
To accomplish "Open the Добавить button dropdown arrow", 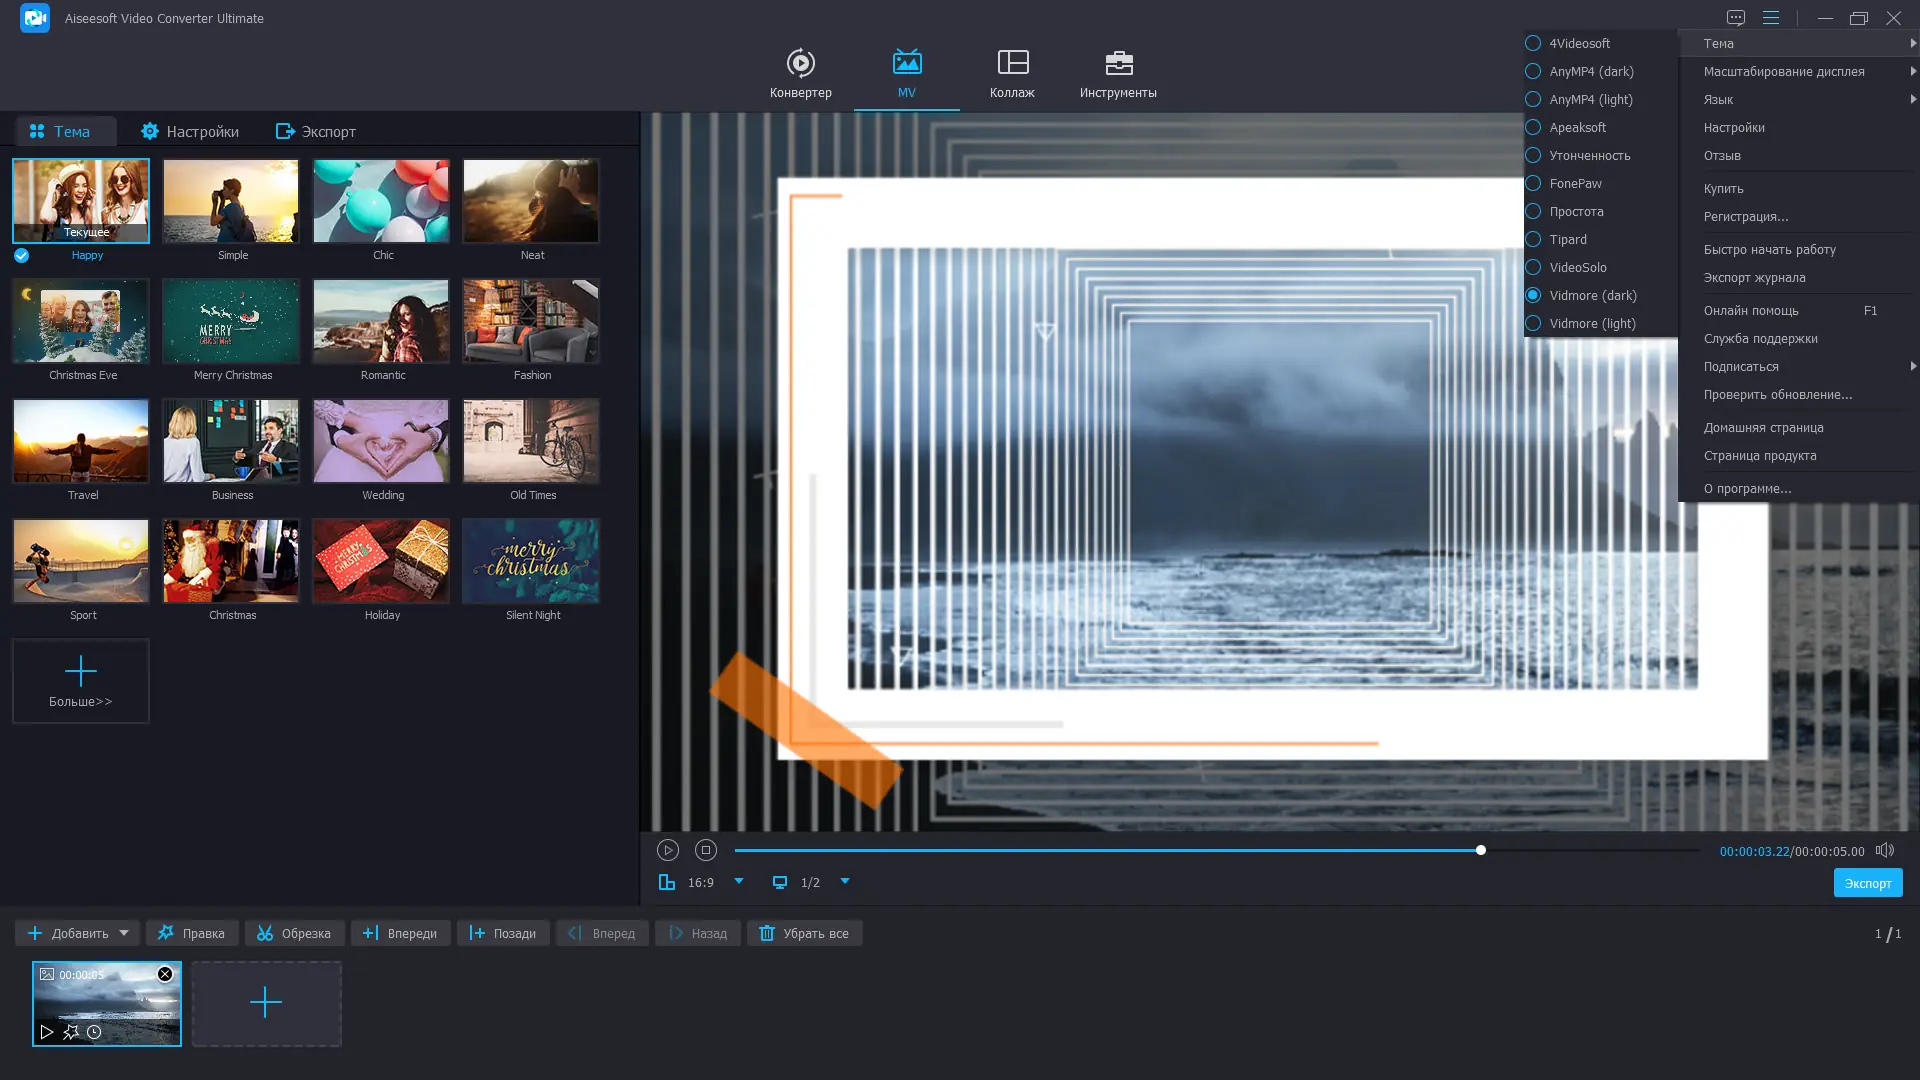I will (x=124, y=933).
